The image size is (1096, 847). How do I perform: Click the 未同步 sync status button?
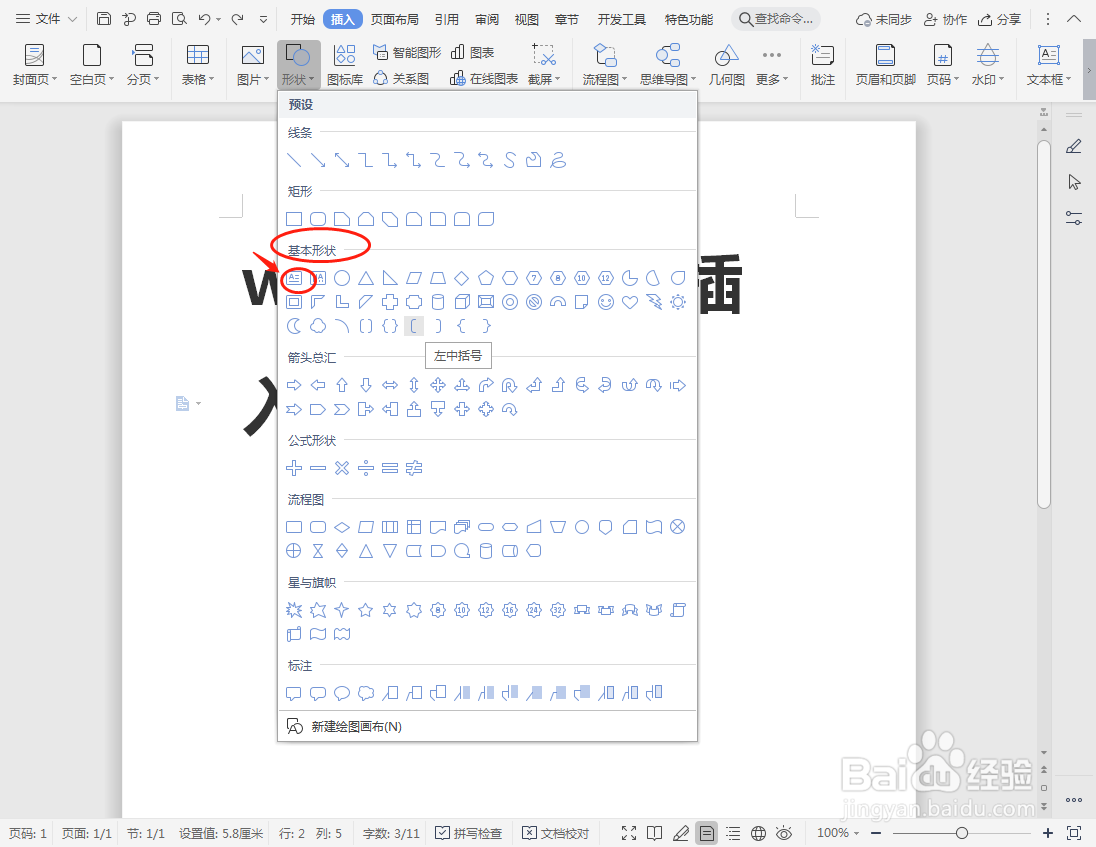pos(884,19)
